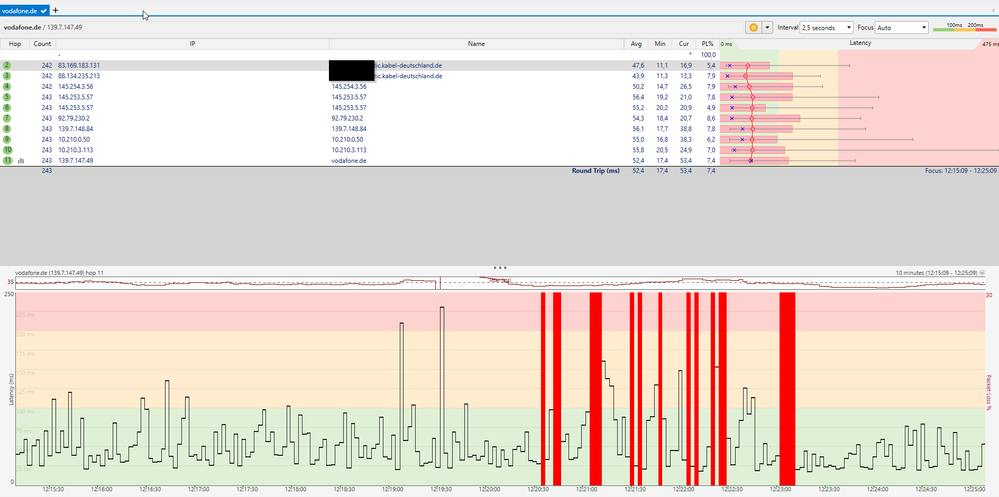Select hop 2 green circle icon
Screen dimensions: 999x497
pos(7,65)
